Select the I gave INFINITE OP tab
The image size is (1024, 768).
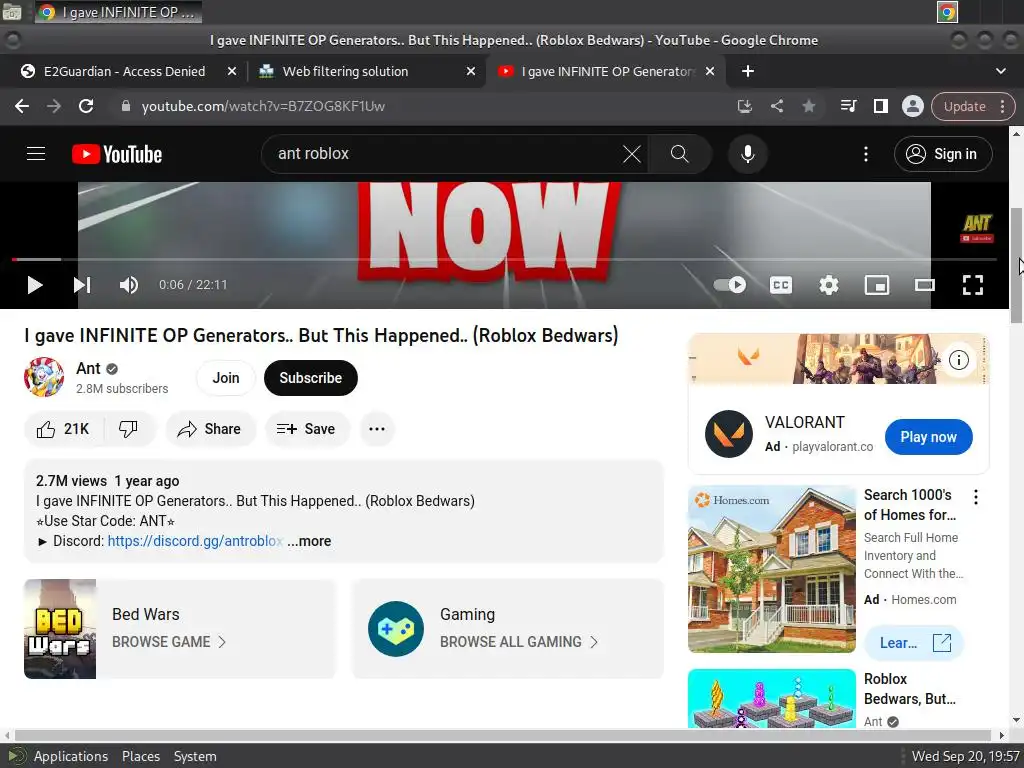[x=607, y=71]
